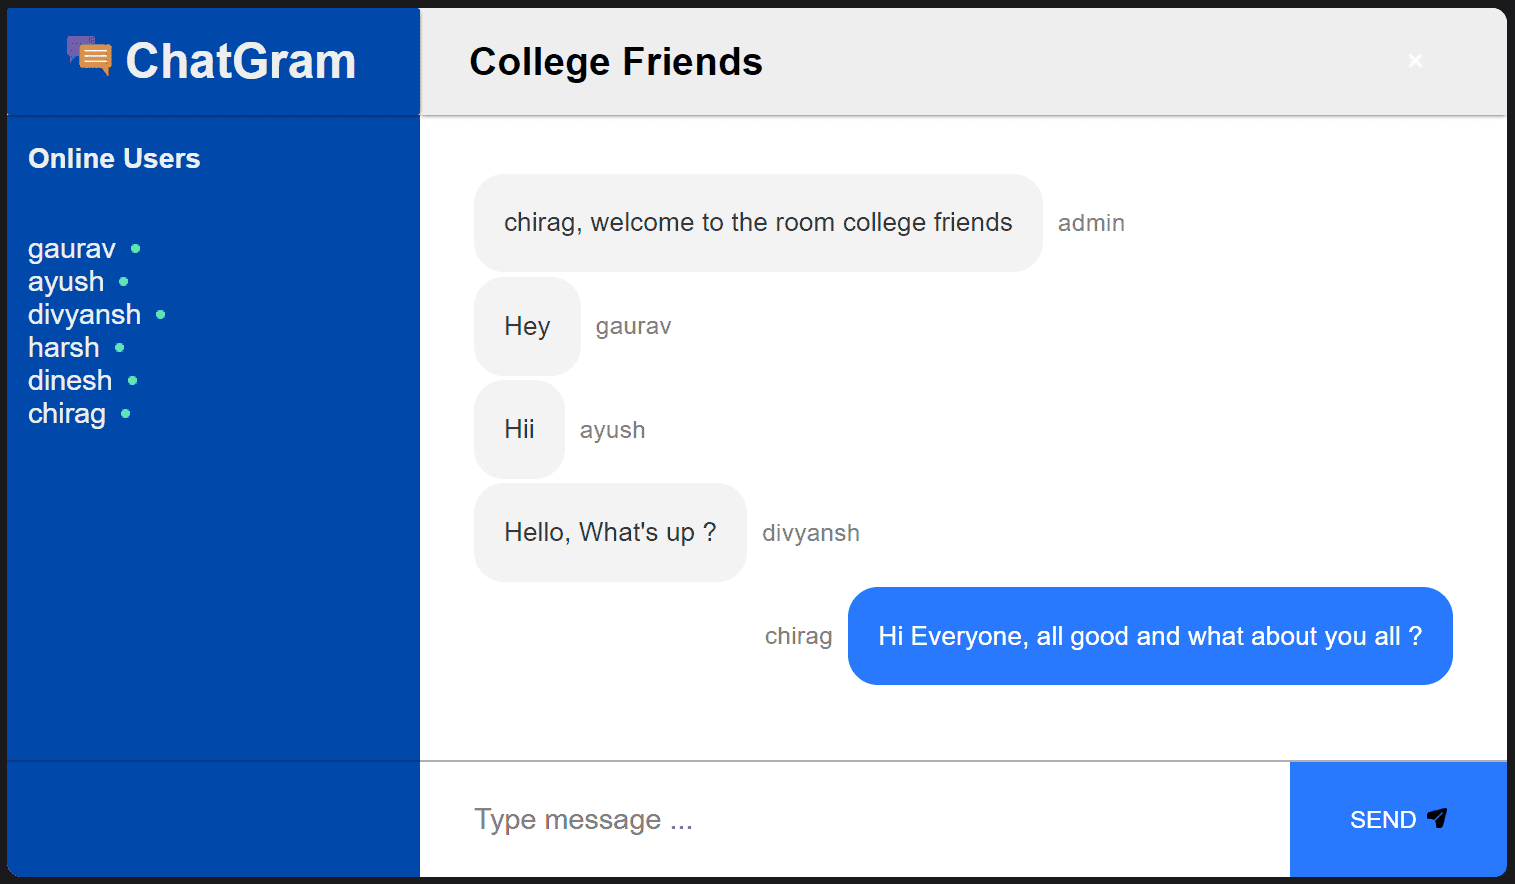Click the username harsh in Online Users
The height and width of the screenshot is (884, 1515).
click(63, 347)
